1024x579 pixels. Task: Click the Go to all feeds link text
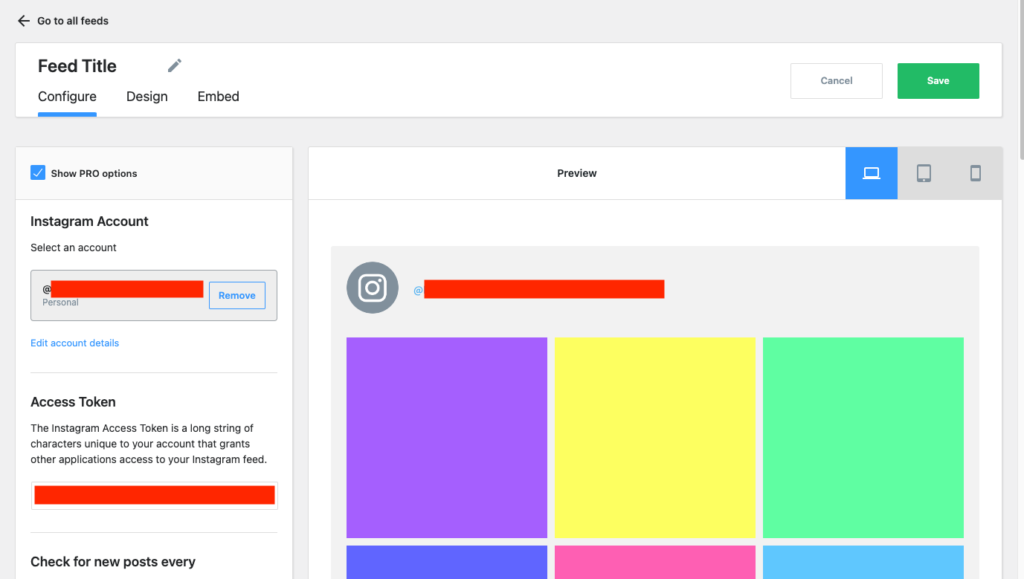click(73, 21)
